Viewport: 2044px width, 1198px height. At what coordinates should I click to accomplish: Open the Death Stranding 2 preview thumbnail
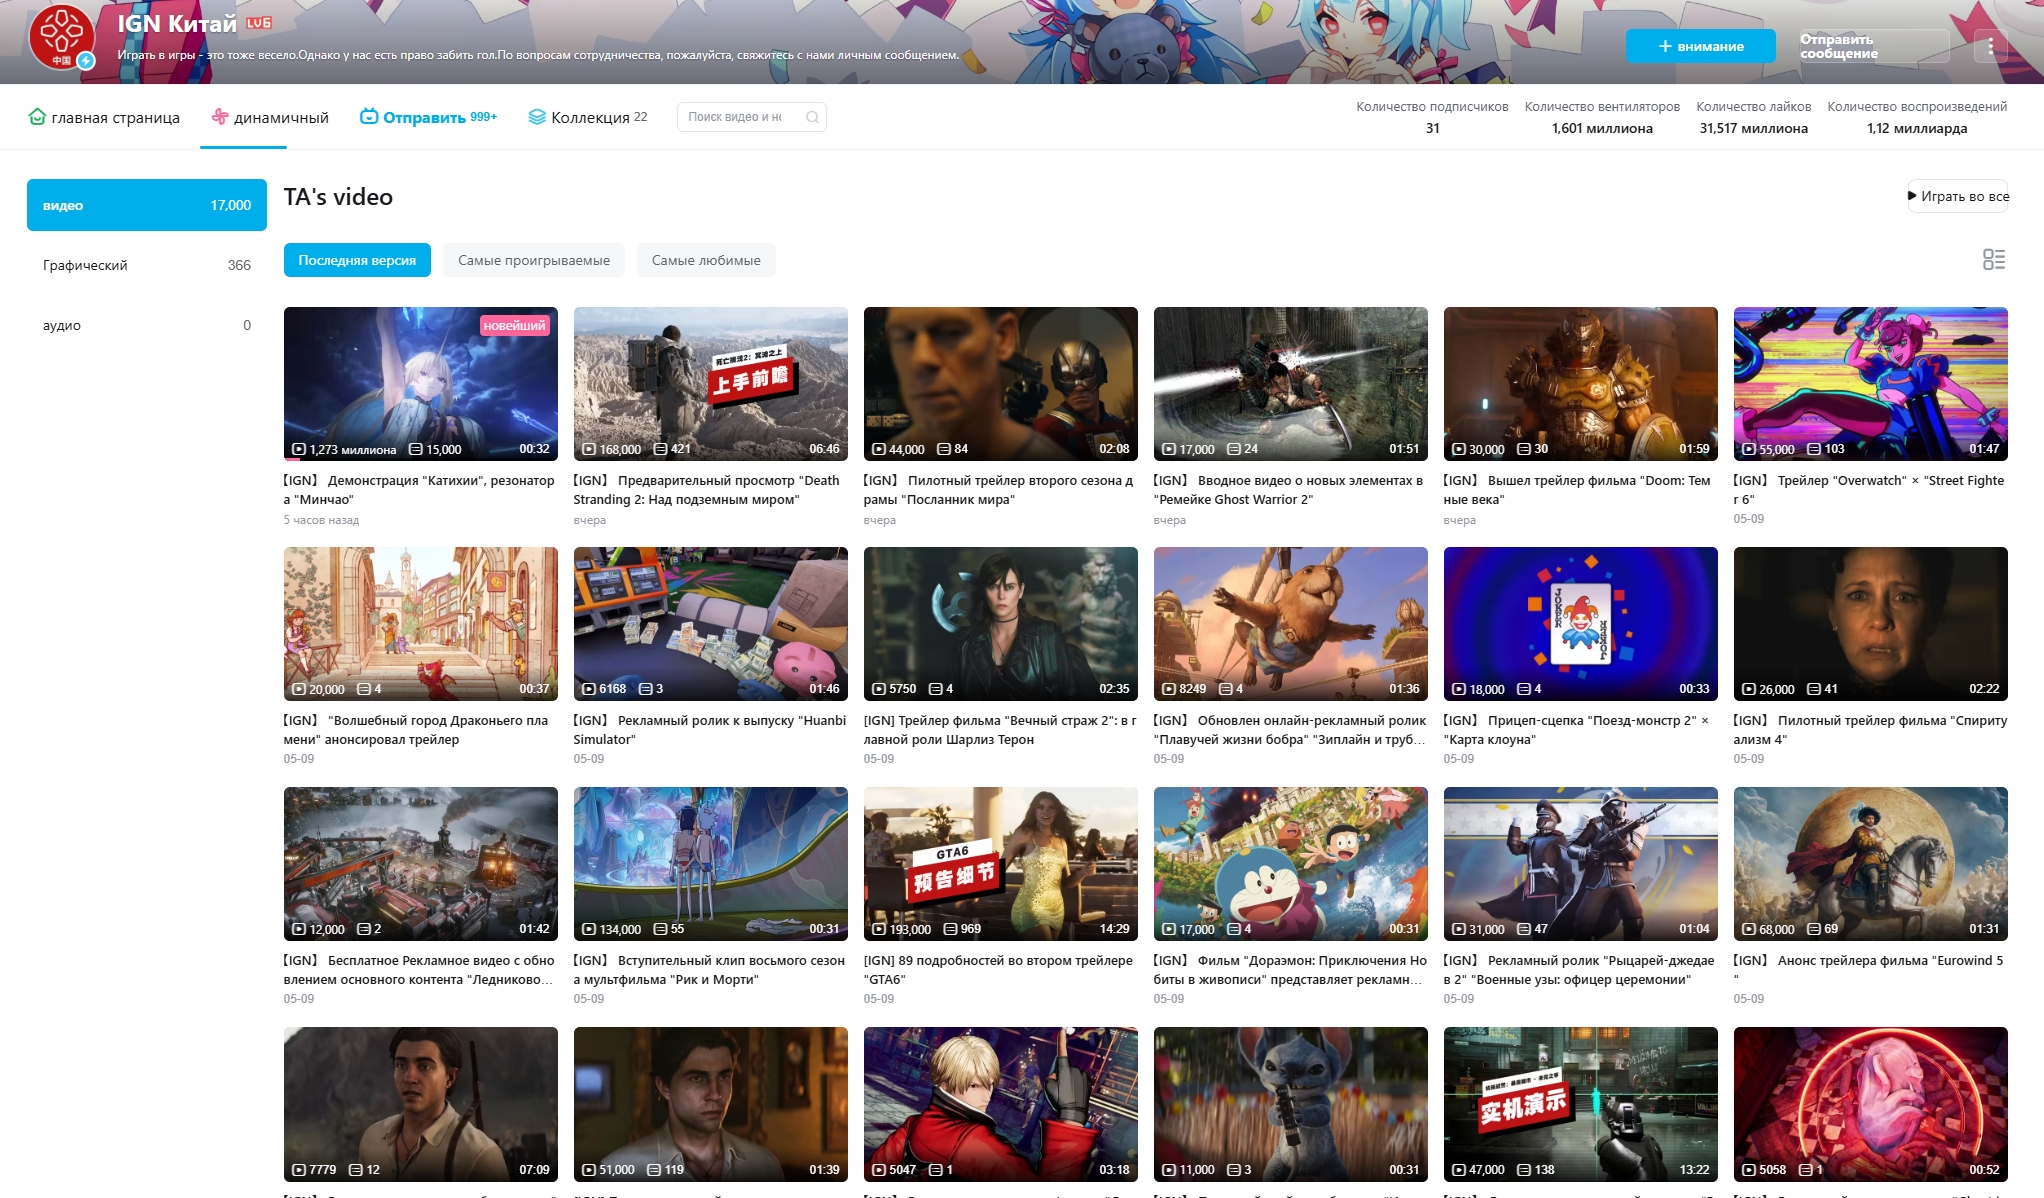coord(711,384)
